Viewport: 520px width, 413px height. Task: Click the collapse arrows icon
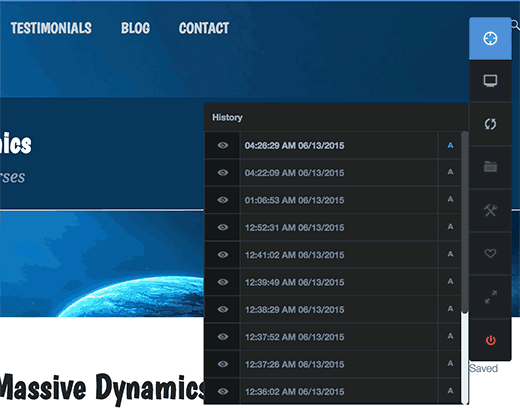coord(491,297)
